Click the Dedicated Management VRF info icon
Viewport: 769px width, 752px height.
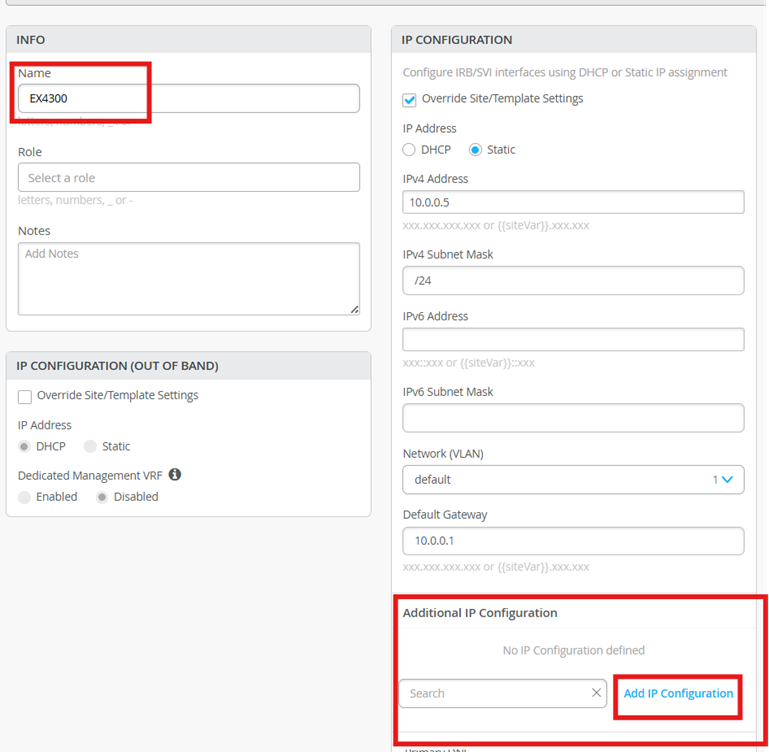pyautogui.click(x=175, y=475)
